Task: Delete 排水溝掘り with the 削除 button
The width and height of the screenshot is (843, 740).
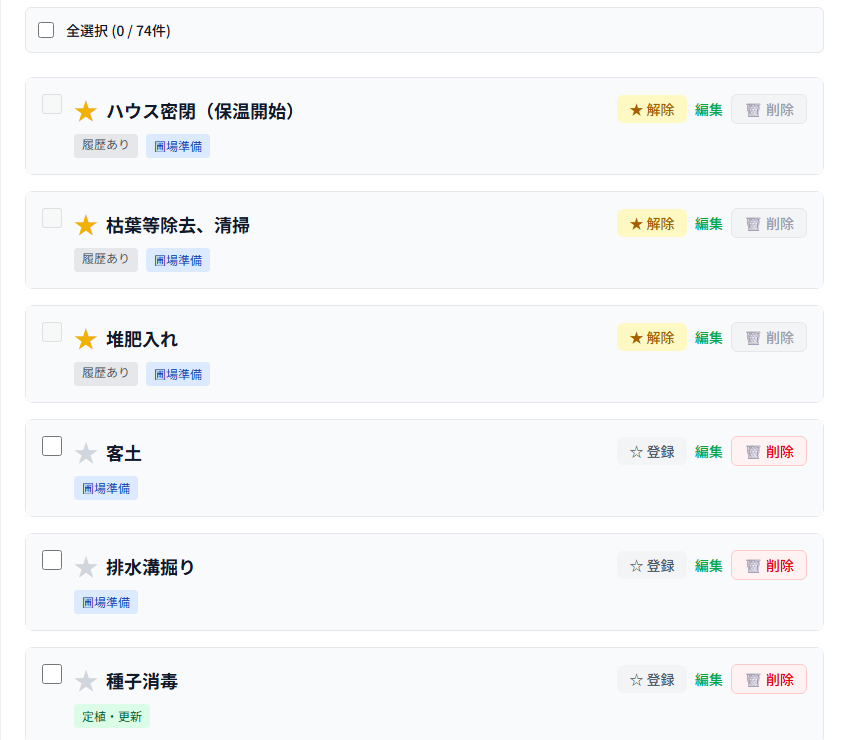Action: point(768,566)
